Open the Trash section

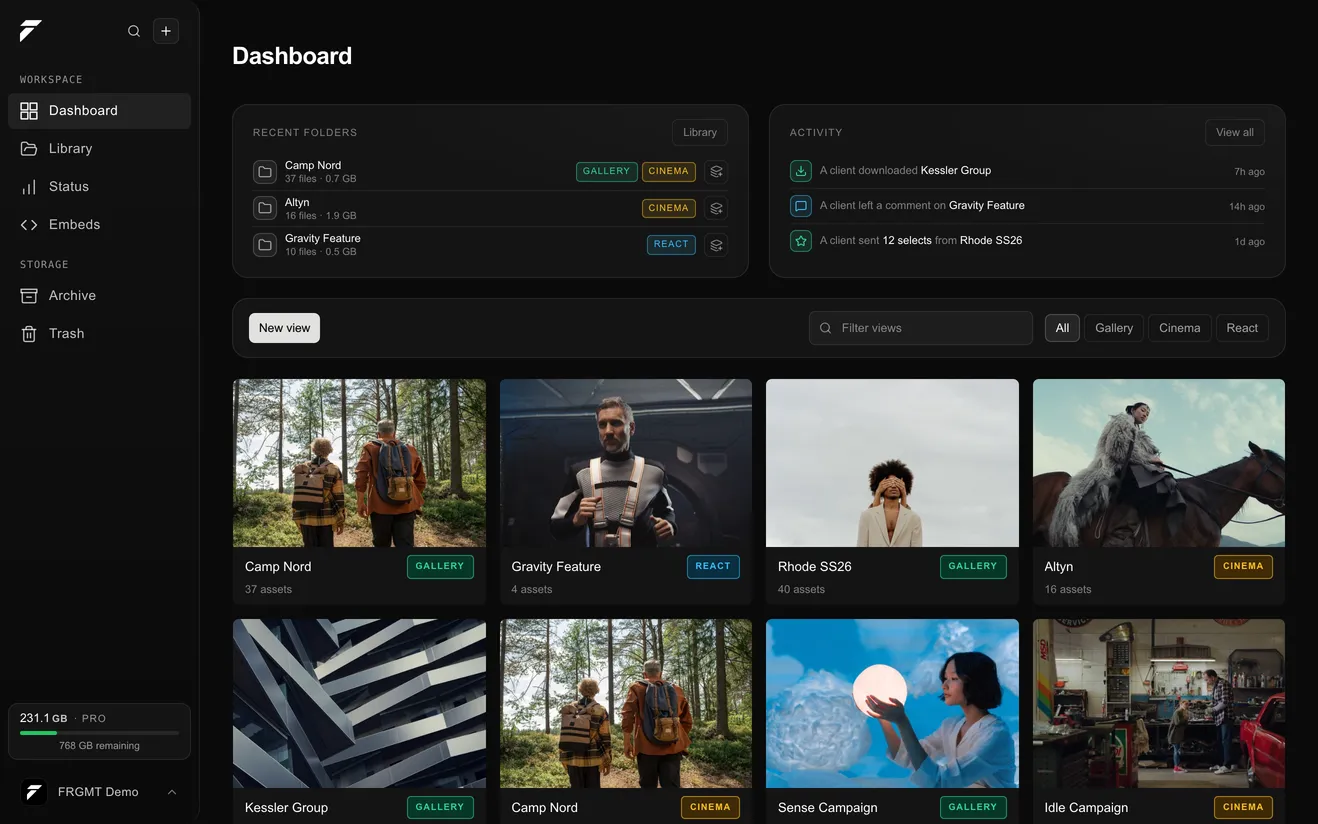pos(99,334)
